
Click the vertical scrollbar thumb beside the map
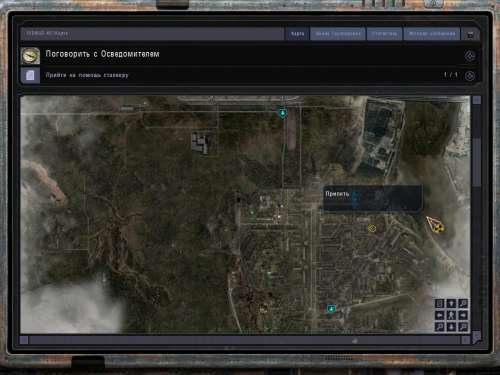click(477, 161)
